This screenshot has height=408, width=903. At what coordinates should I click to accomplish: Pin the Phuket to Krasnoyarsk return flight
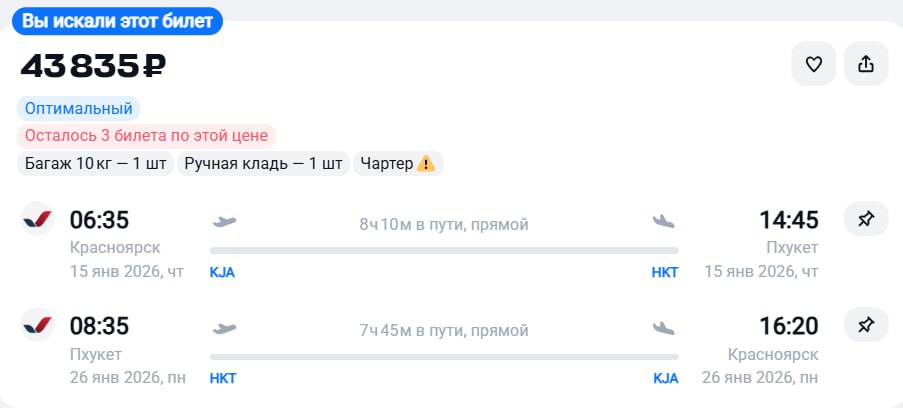(x=866, y=325)
